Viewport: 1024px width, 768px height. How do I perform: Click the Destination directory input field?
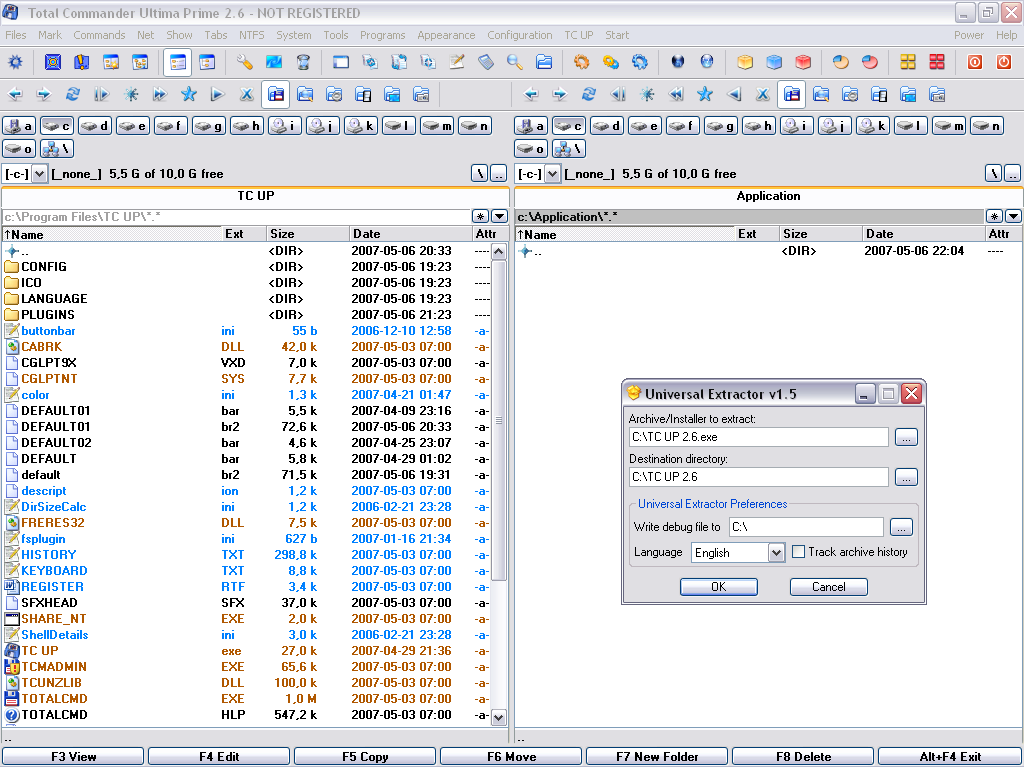(x=759, y=477)
